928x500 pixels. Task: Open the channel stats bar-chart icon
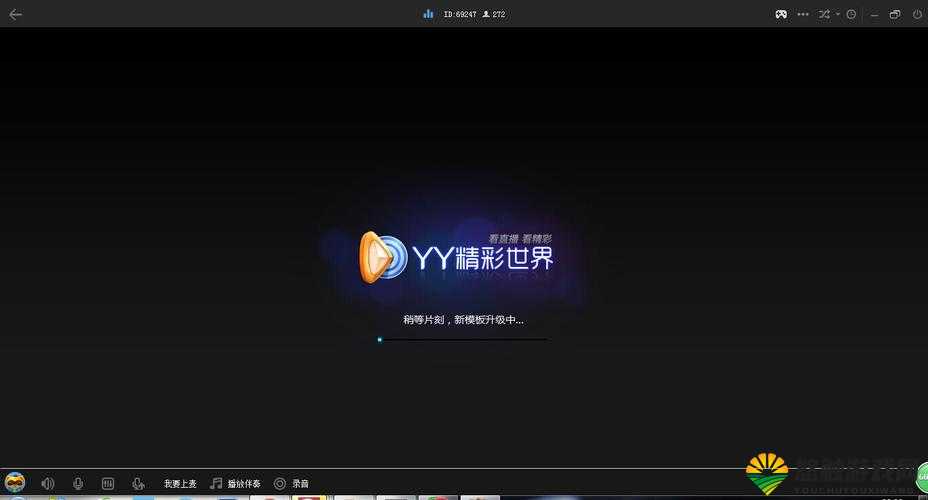428,14
